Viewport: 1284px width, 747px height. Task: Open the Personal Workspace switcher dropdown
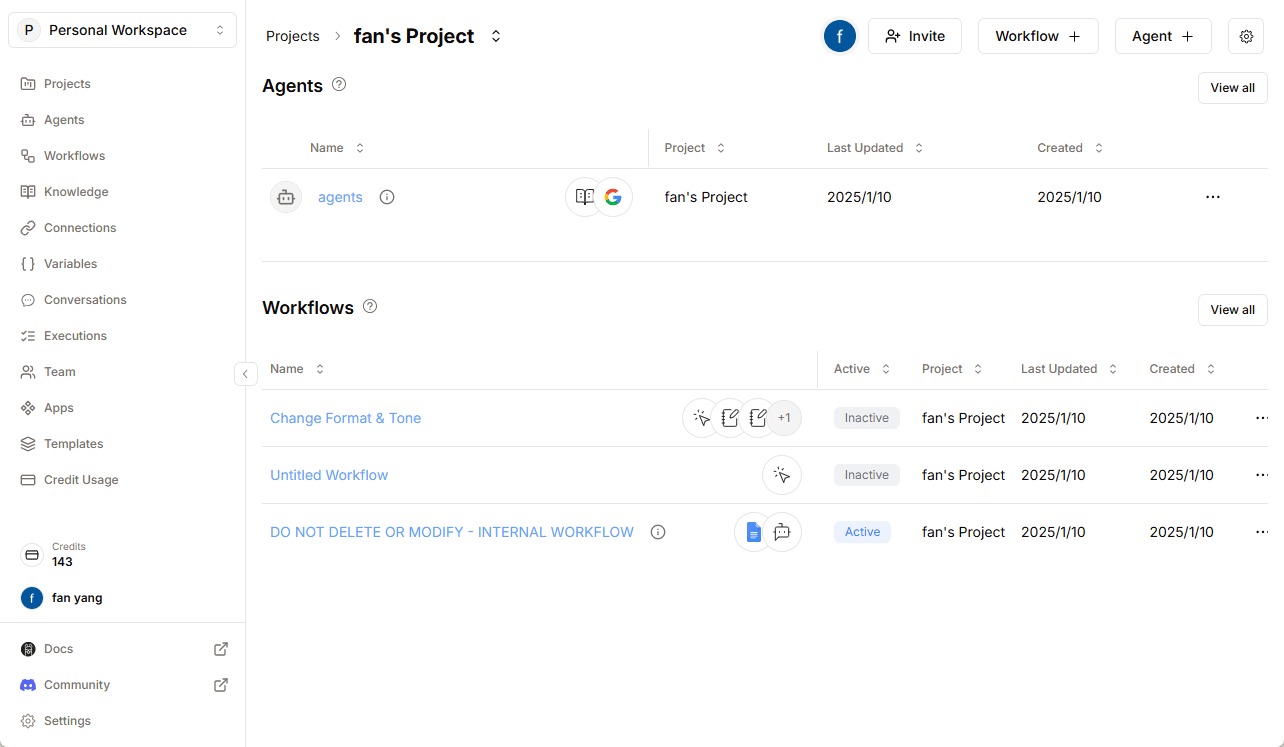pos(122,30)
